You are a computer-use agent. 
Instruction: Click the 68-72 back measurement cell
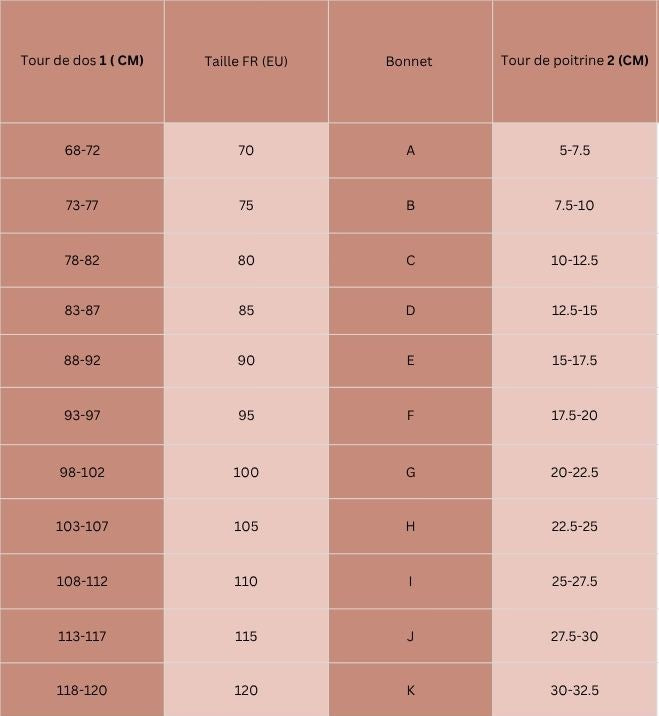tap(82, 150)
